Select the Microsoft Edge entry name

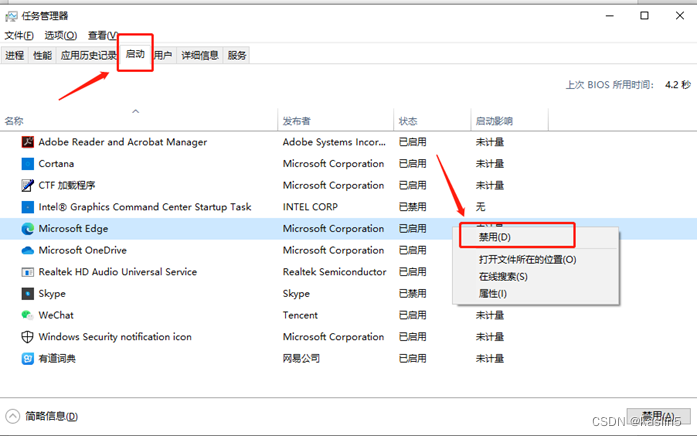click(73, 228)
